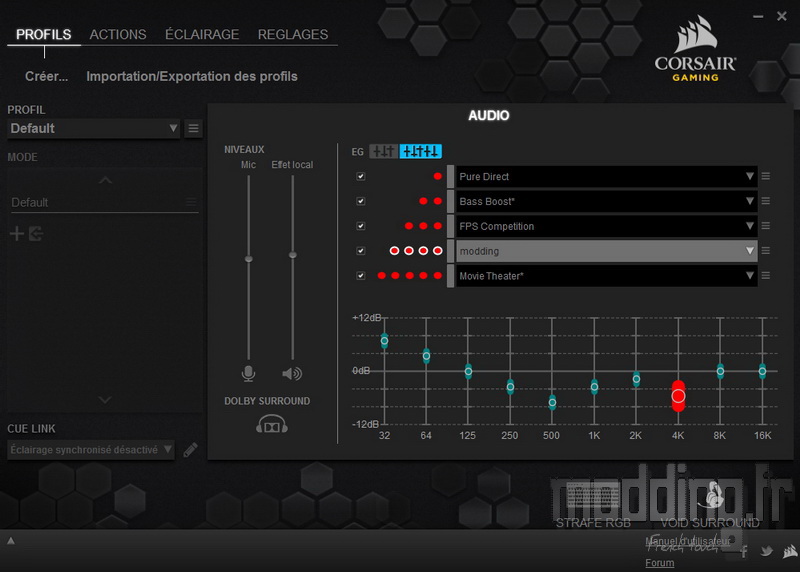Expand the Pure Direct preset dropdown
This screenshot has height=572, width=800.
point(607,177)
